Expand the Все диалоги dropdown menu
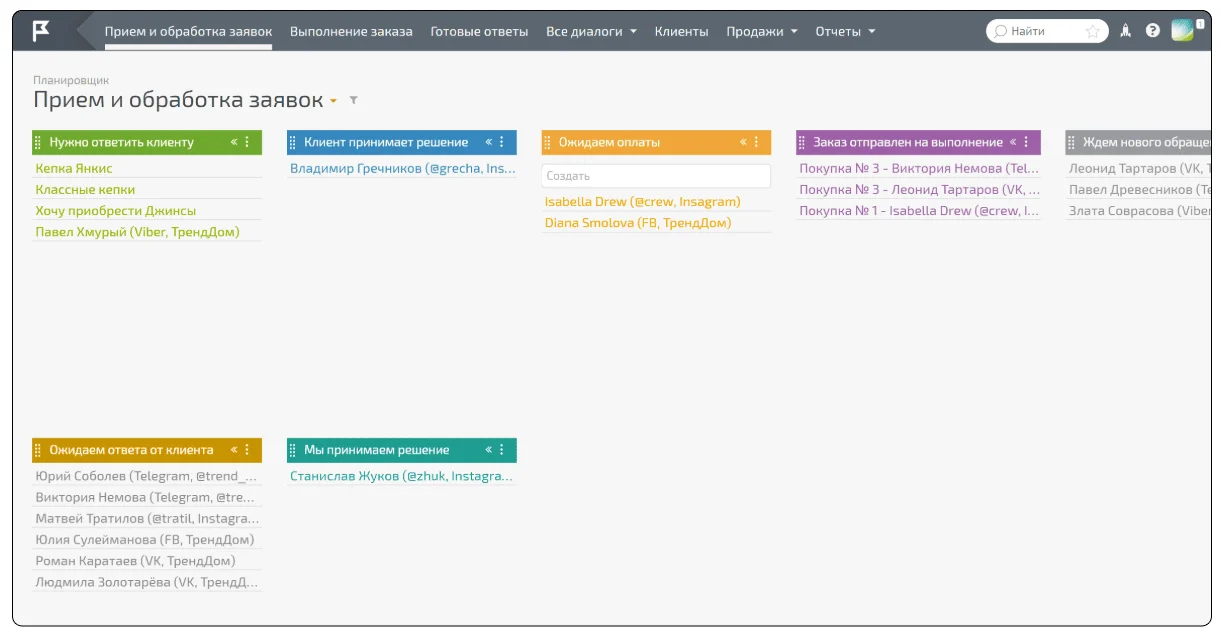The height and width of the screenshot is (636, 1221). pos(591,31)
